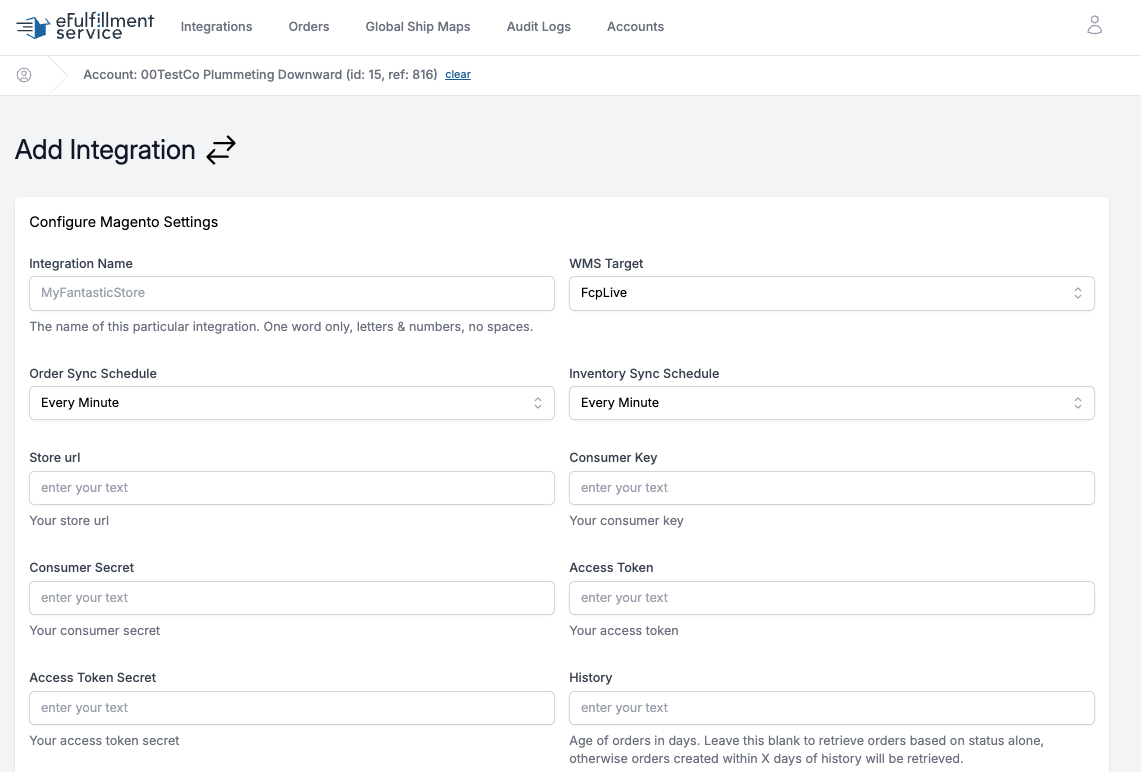The image size is (1141, 772).
Task: Click into the Consumer Key field
Action: [832, 488]
